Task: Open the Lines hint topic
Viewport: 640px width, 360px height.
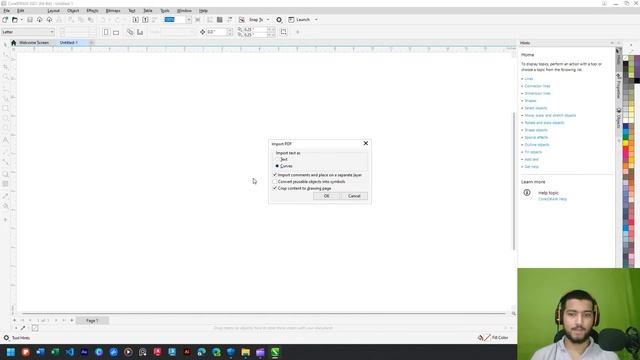Action: (x=529, y=79)
